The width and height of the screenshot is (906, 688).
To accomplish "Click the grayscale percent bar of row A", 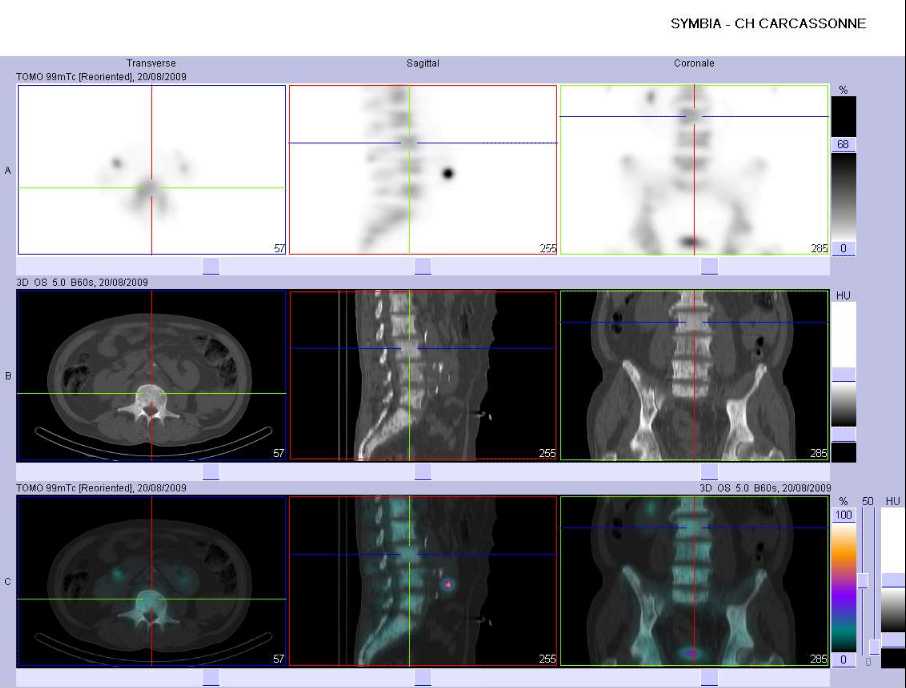I will click(x=843, y=197).
